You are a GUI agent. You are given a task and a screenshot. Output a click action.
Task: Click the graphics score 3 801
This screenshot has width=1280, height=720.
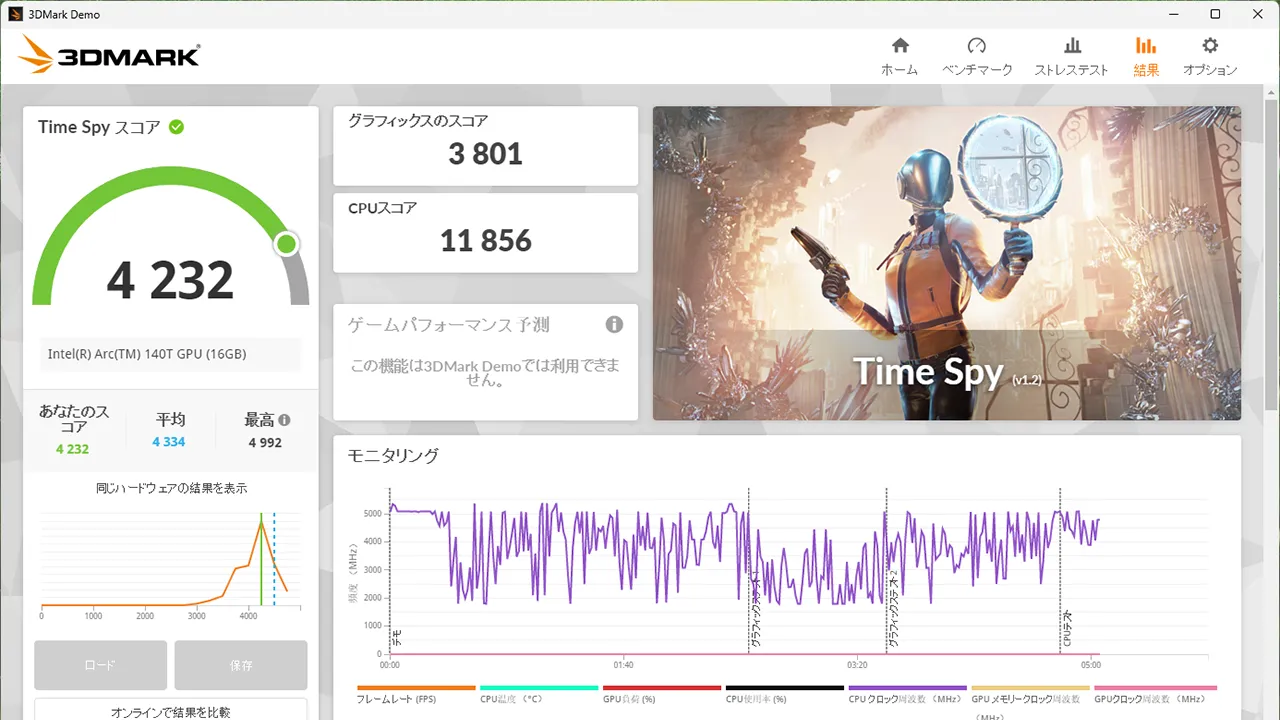[x=486, y=154]
